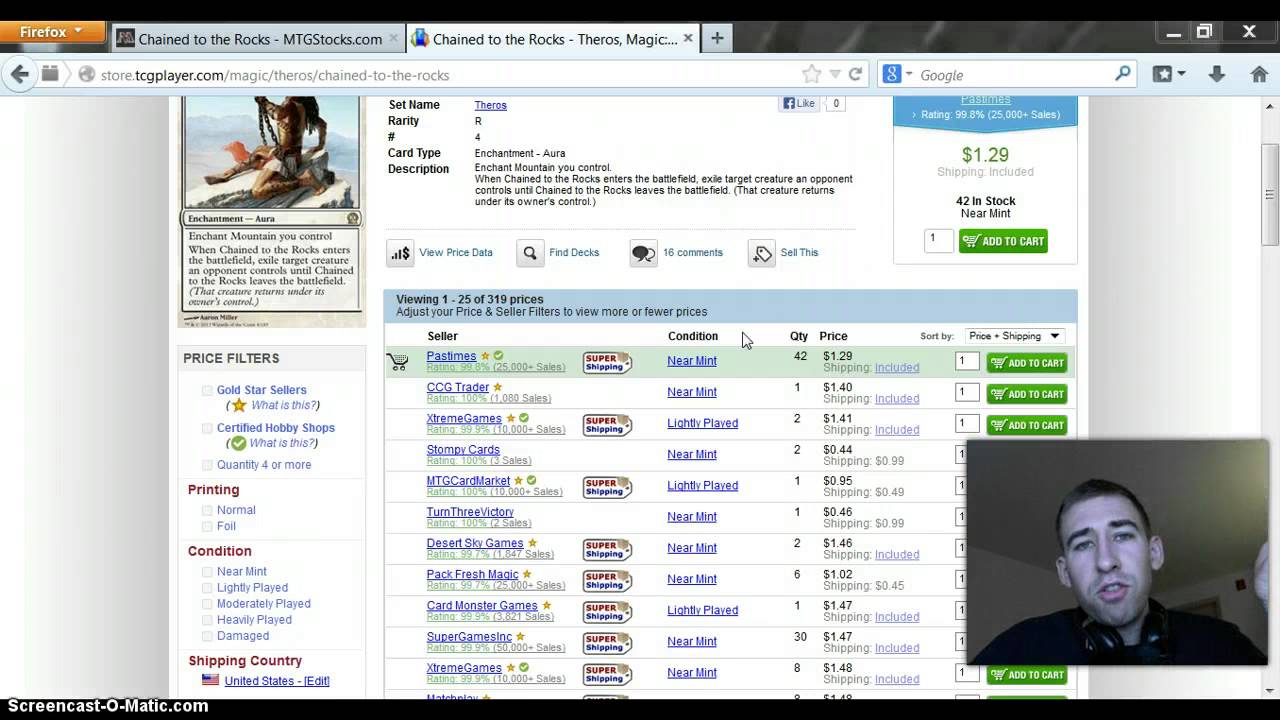Screen dimensions: 1280x720
Task: Add the CCG Trader listing to cart
Action: (x=1027, y=394)
